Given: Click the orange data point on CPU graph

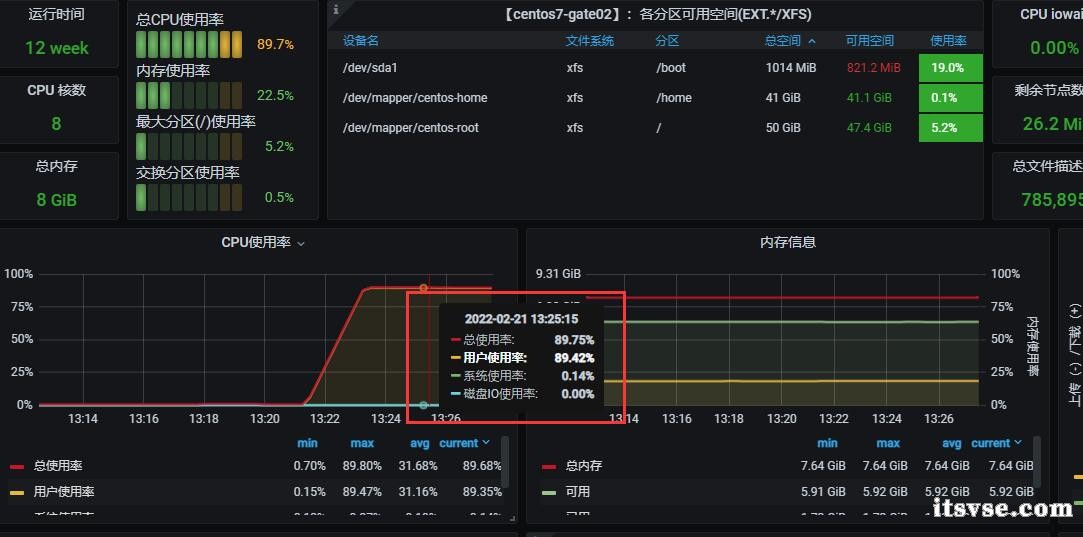Looking at the screenshot, I should click(423, 288).
